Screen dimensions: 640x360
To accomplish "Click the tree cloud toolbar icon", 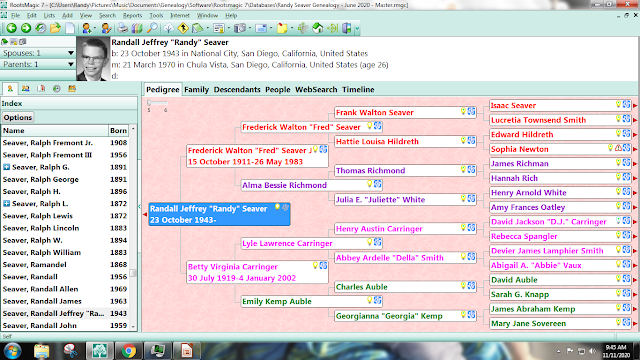I will (168, 28).
